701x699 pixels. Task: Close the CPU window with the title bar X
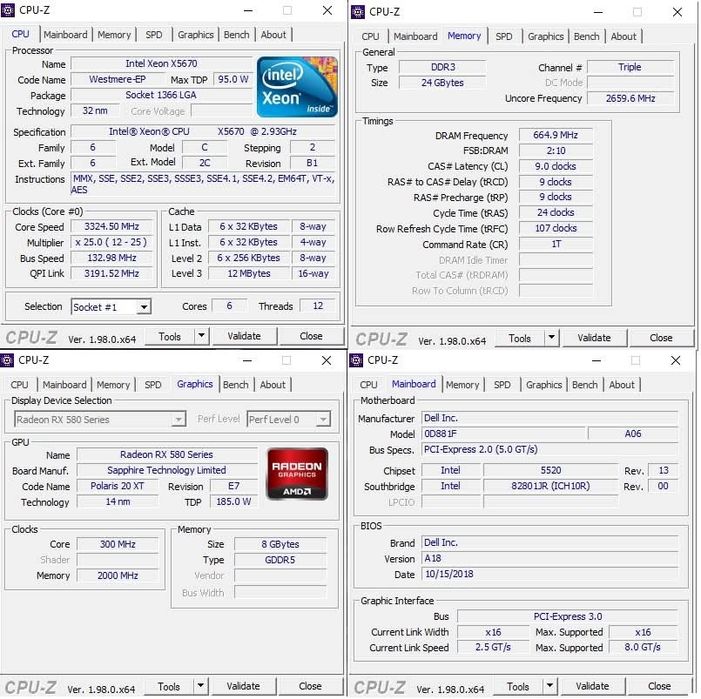[x=327, y=10]
